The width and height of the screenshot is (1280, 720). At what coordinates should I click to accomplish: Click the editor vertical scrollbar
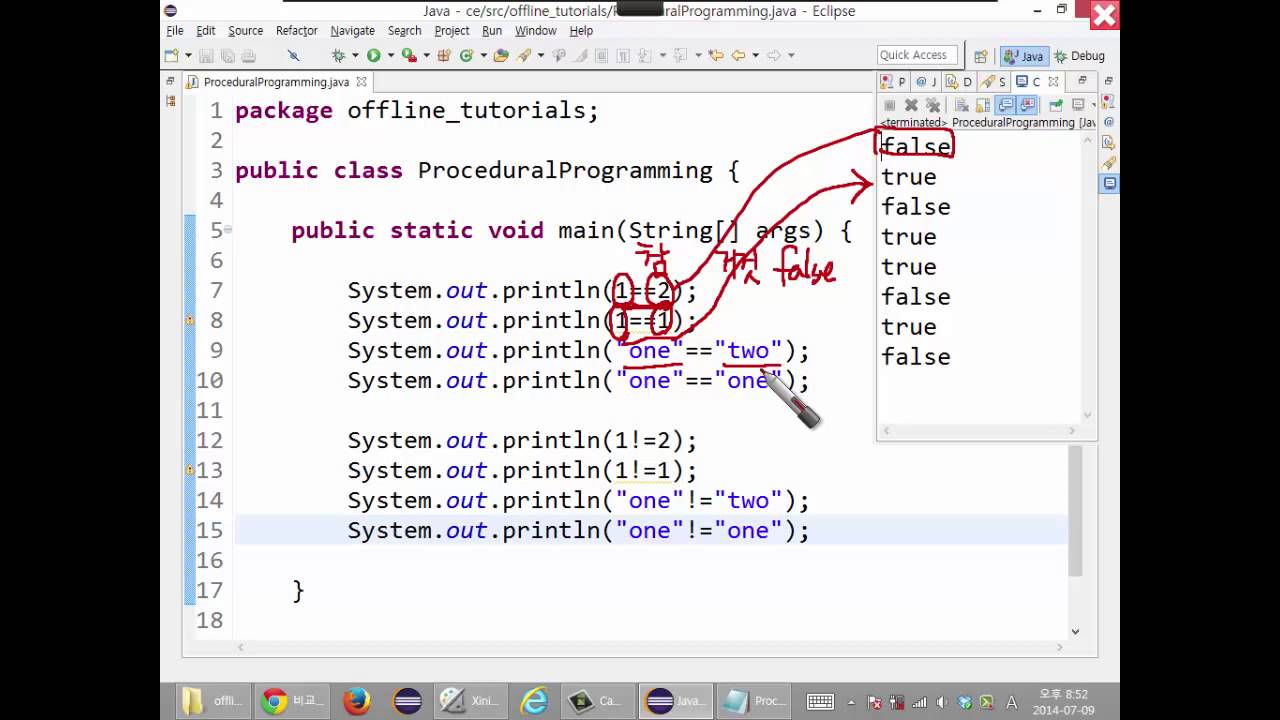[x=1075, y=510]
